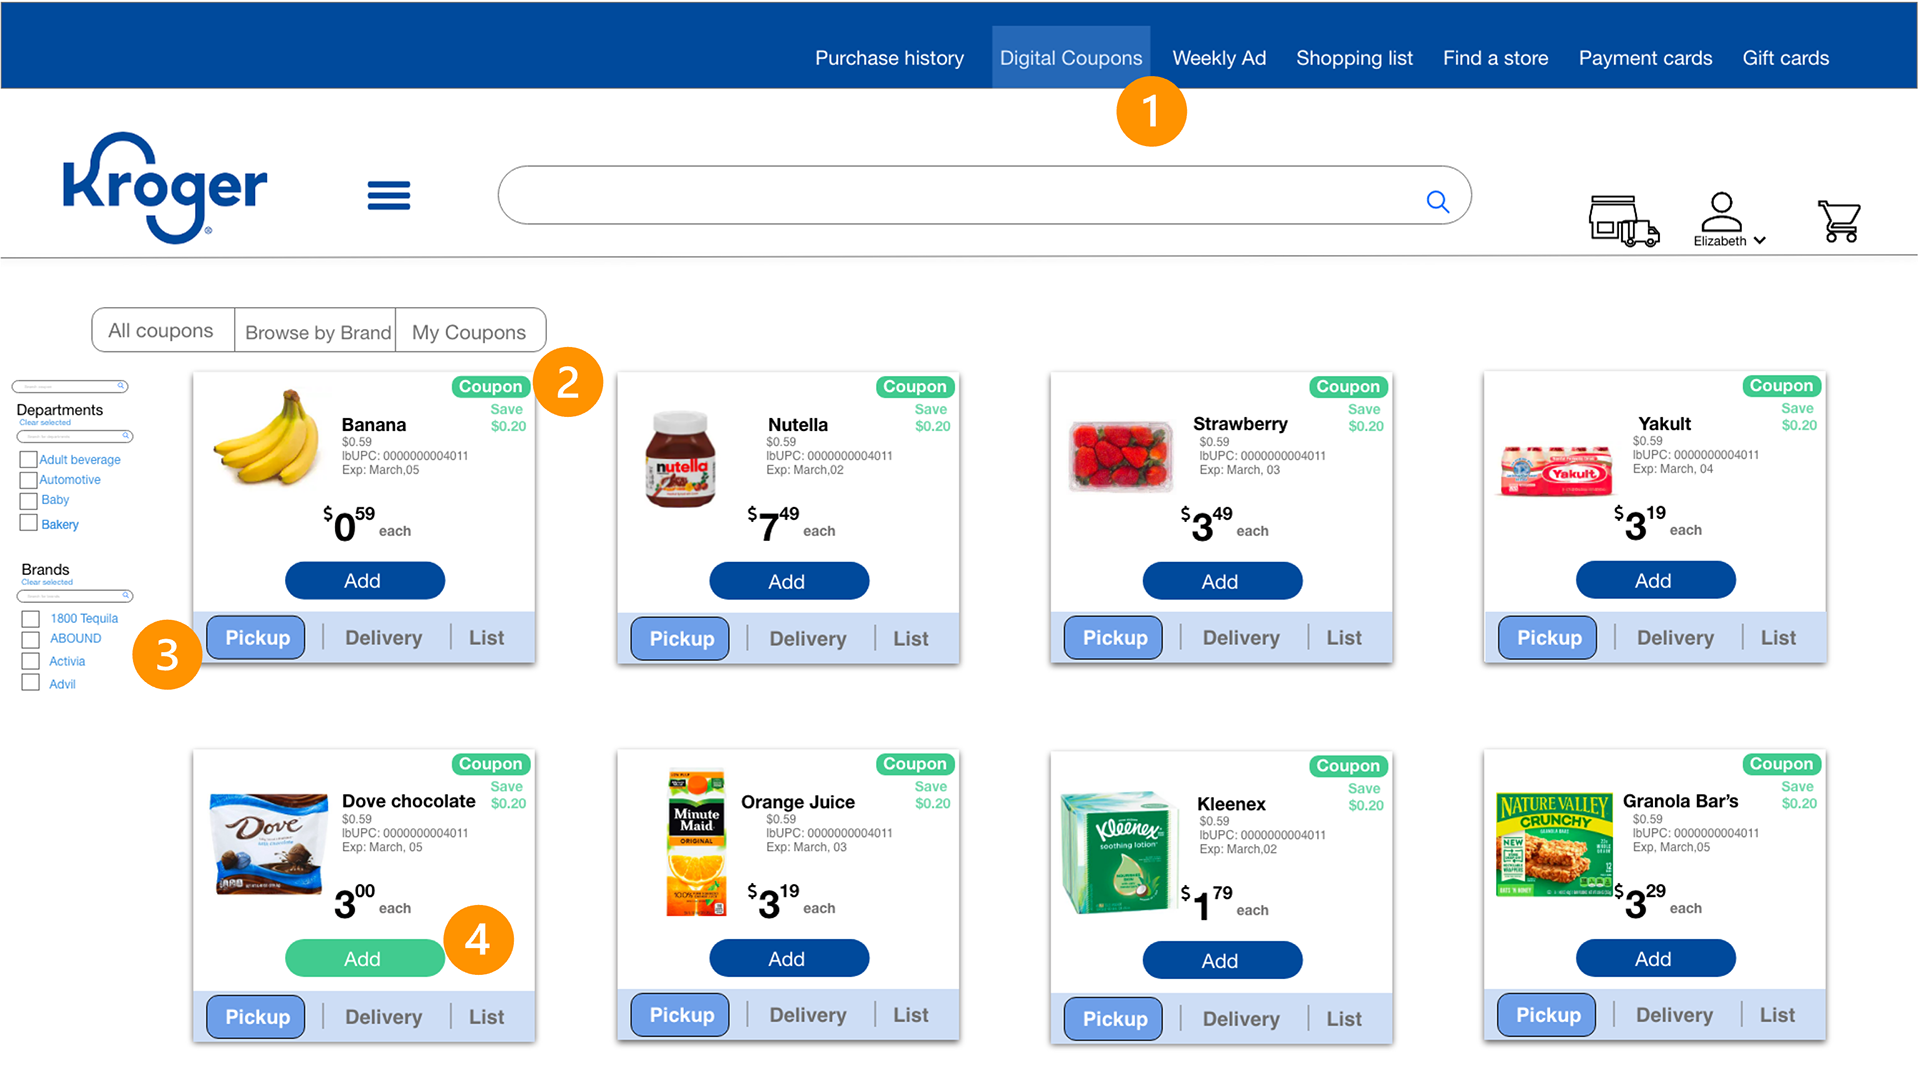Check the Bakery department box
The height and width of the screenshot is (1081, 1920).
click(x=28, y=523)
